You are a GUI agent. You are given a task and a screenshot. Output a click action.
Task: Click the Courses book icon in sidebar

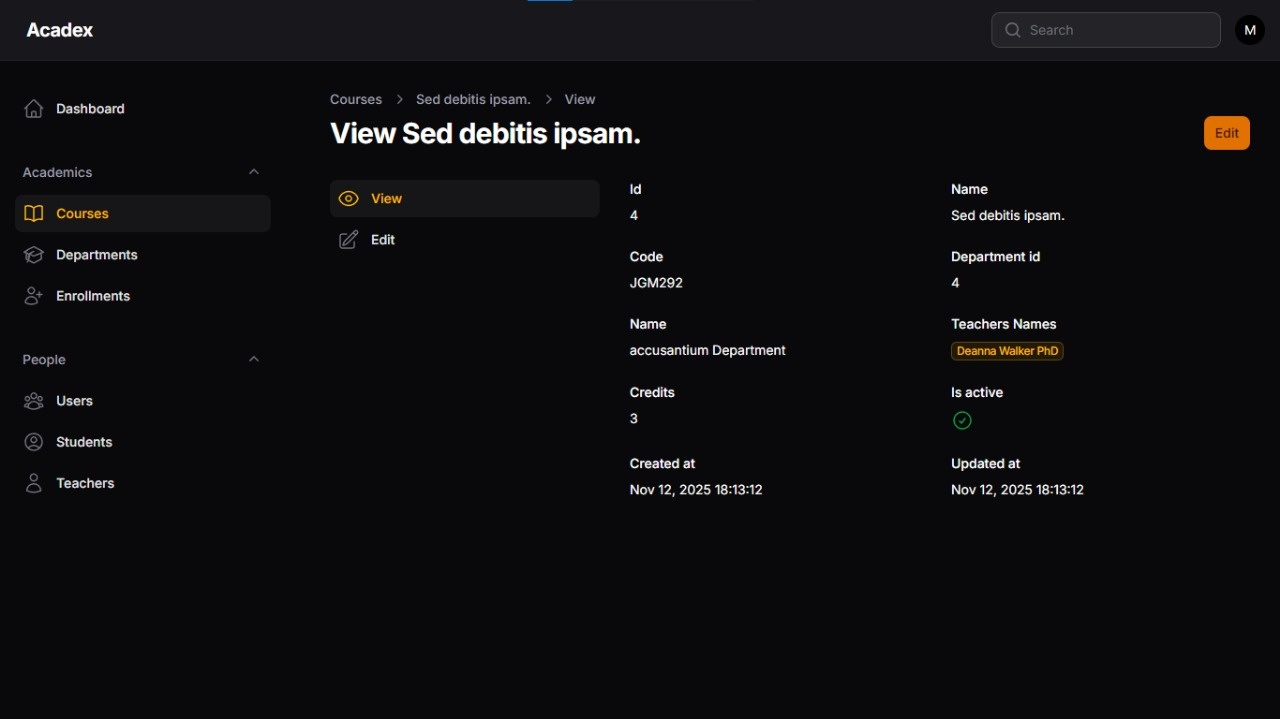point(34,214)
